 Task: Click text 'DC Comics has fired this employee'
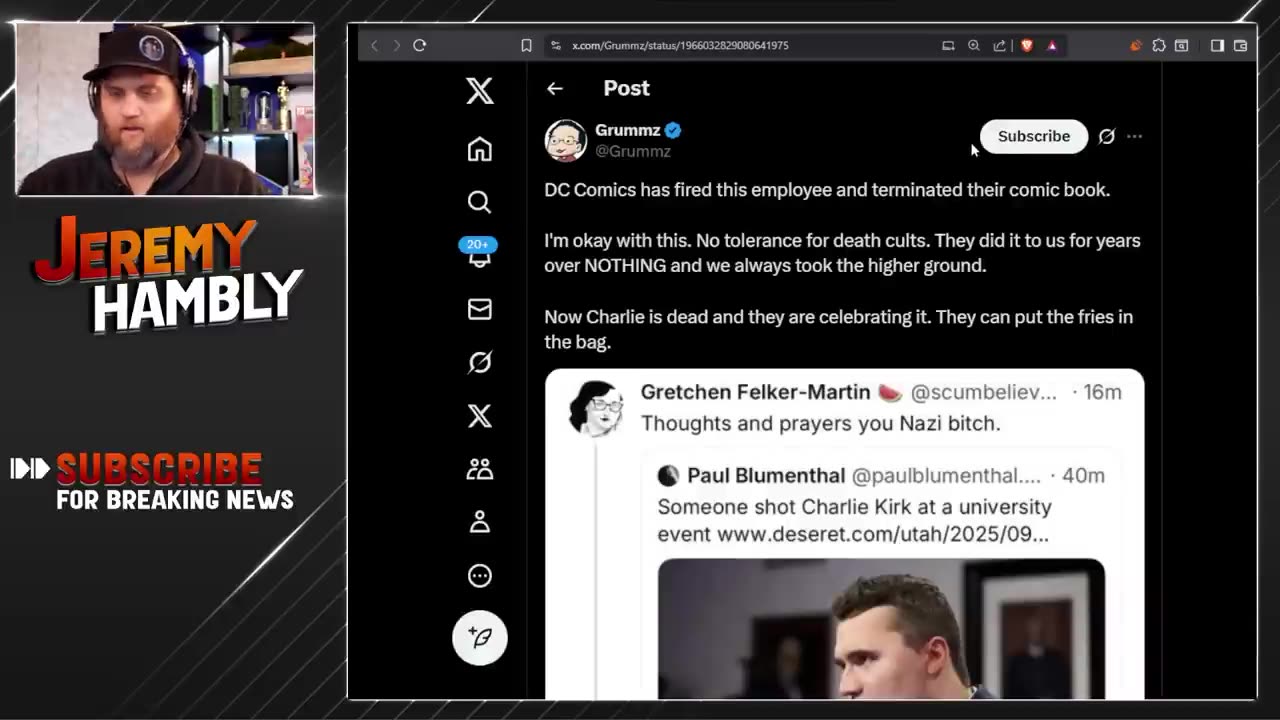[x=689, y=190]
